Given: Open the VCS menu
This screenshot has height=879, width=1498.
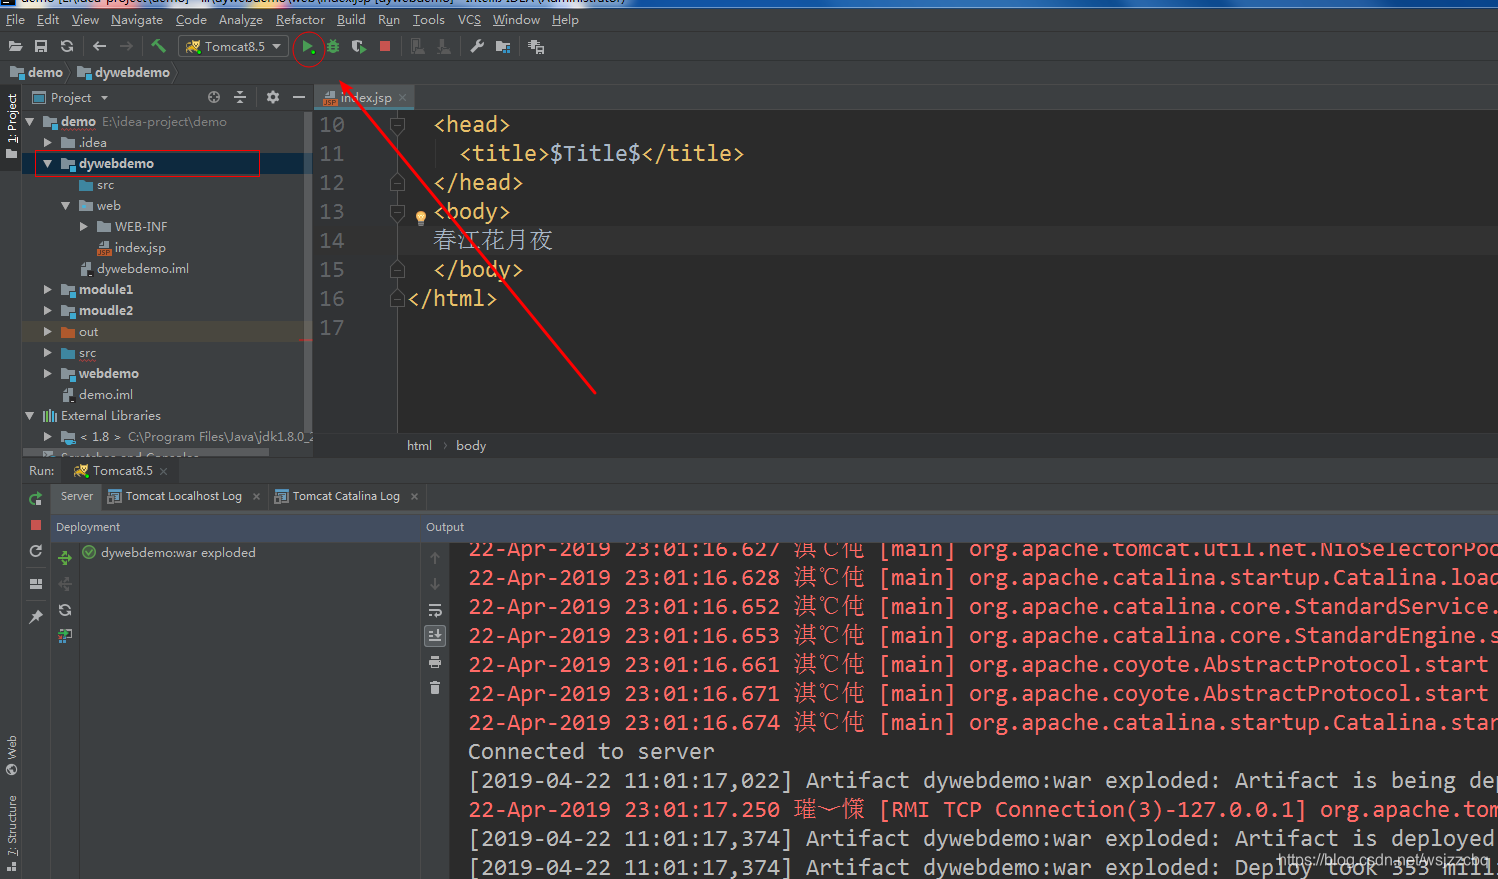Looking at the screenshot, I should (469, 19).
